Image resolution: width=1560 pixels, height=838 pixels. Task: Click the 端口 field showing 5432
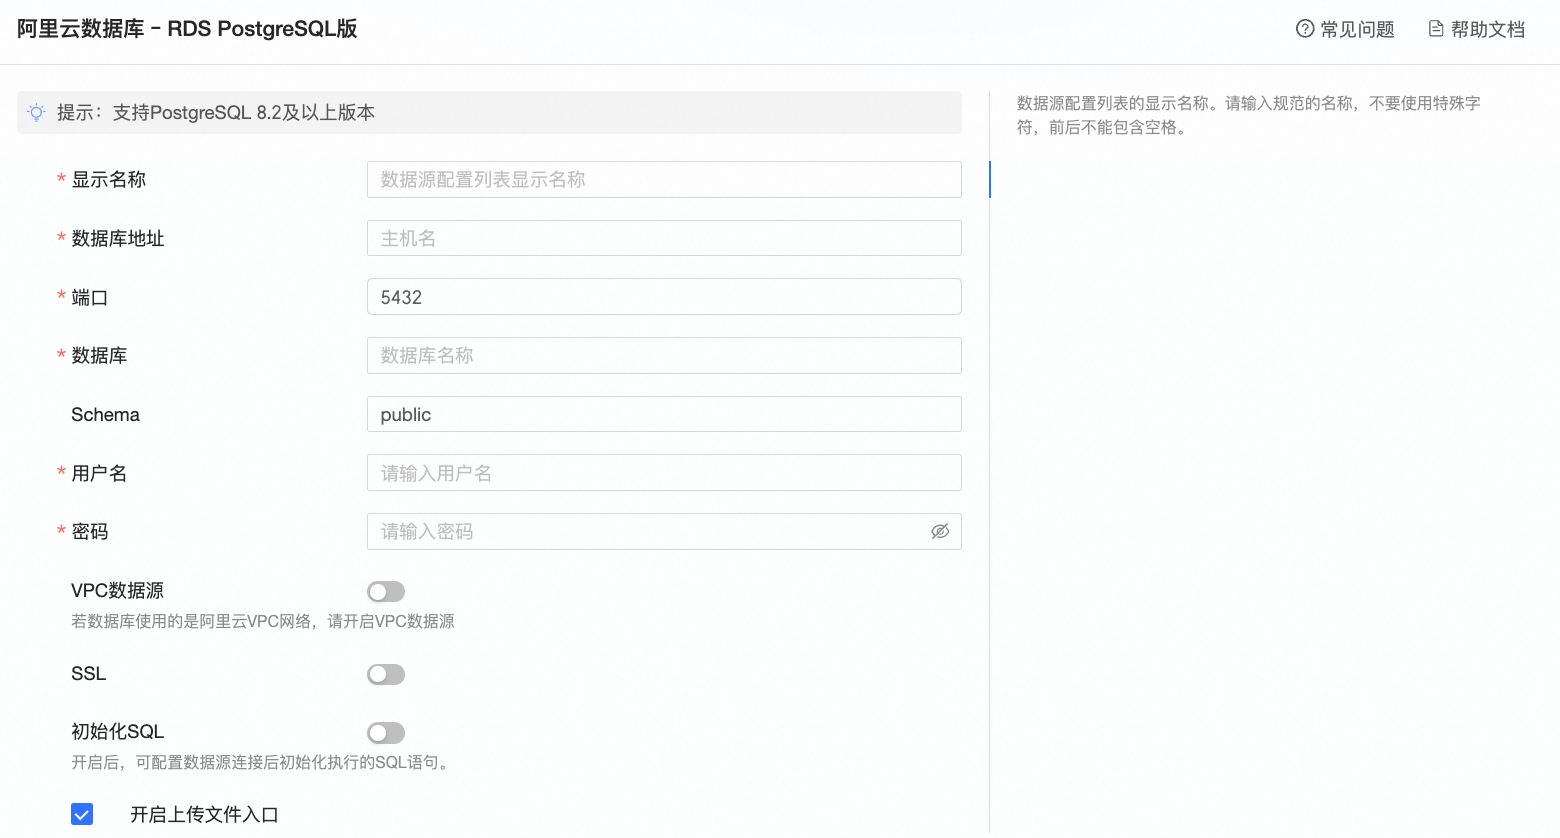tap(664, 297)
